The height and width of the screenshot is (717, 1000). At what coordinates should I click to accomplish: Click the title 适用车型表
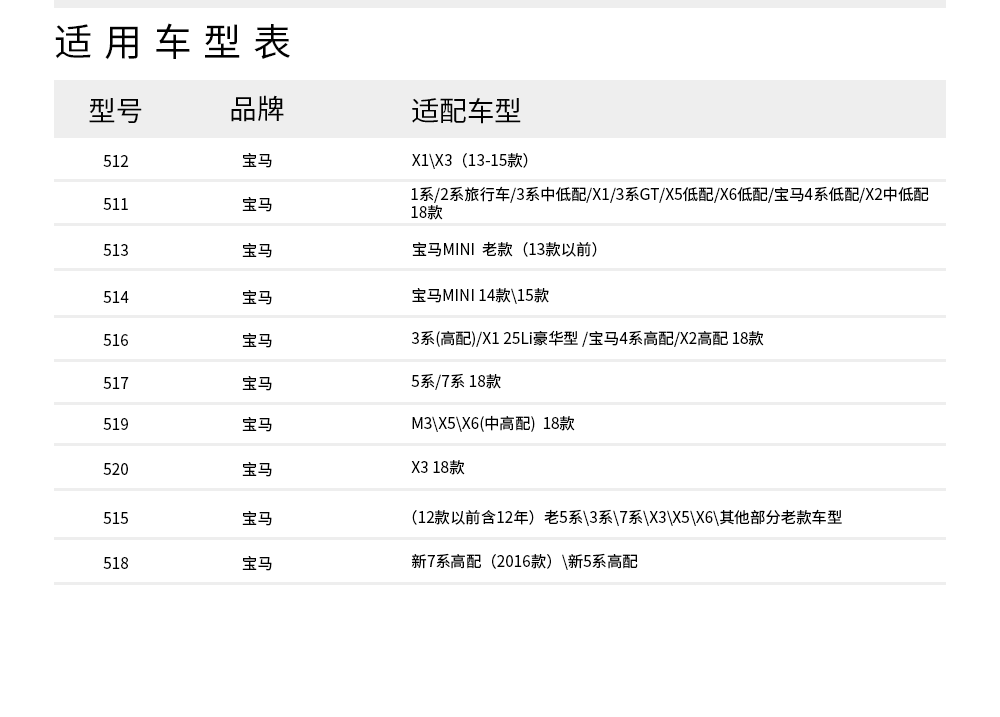click(173, 42)
